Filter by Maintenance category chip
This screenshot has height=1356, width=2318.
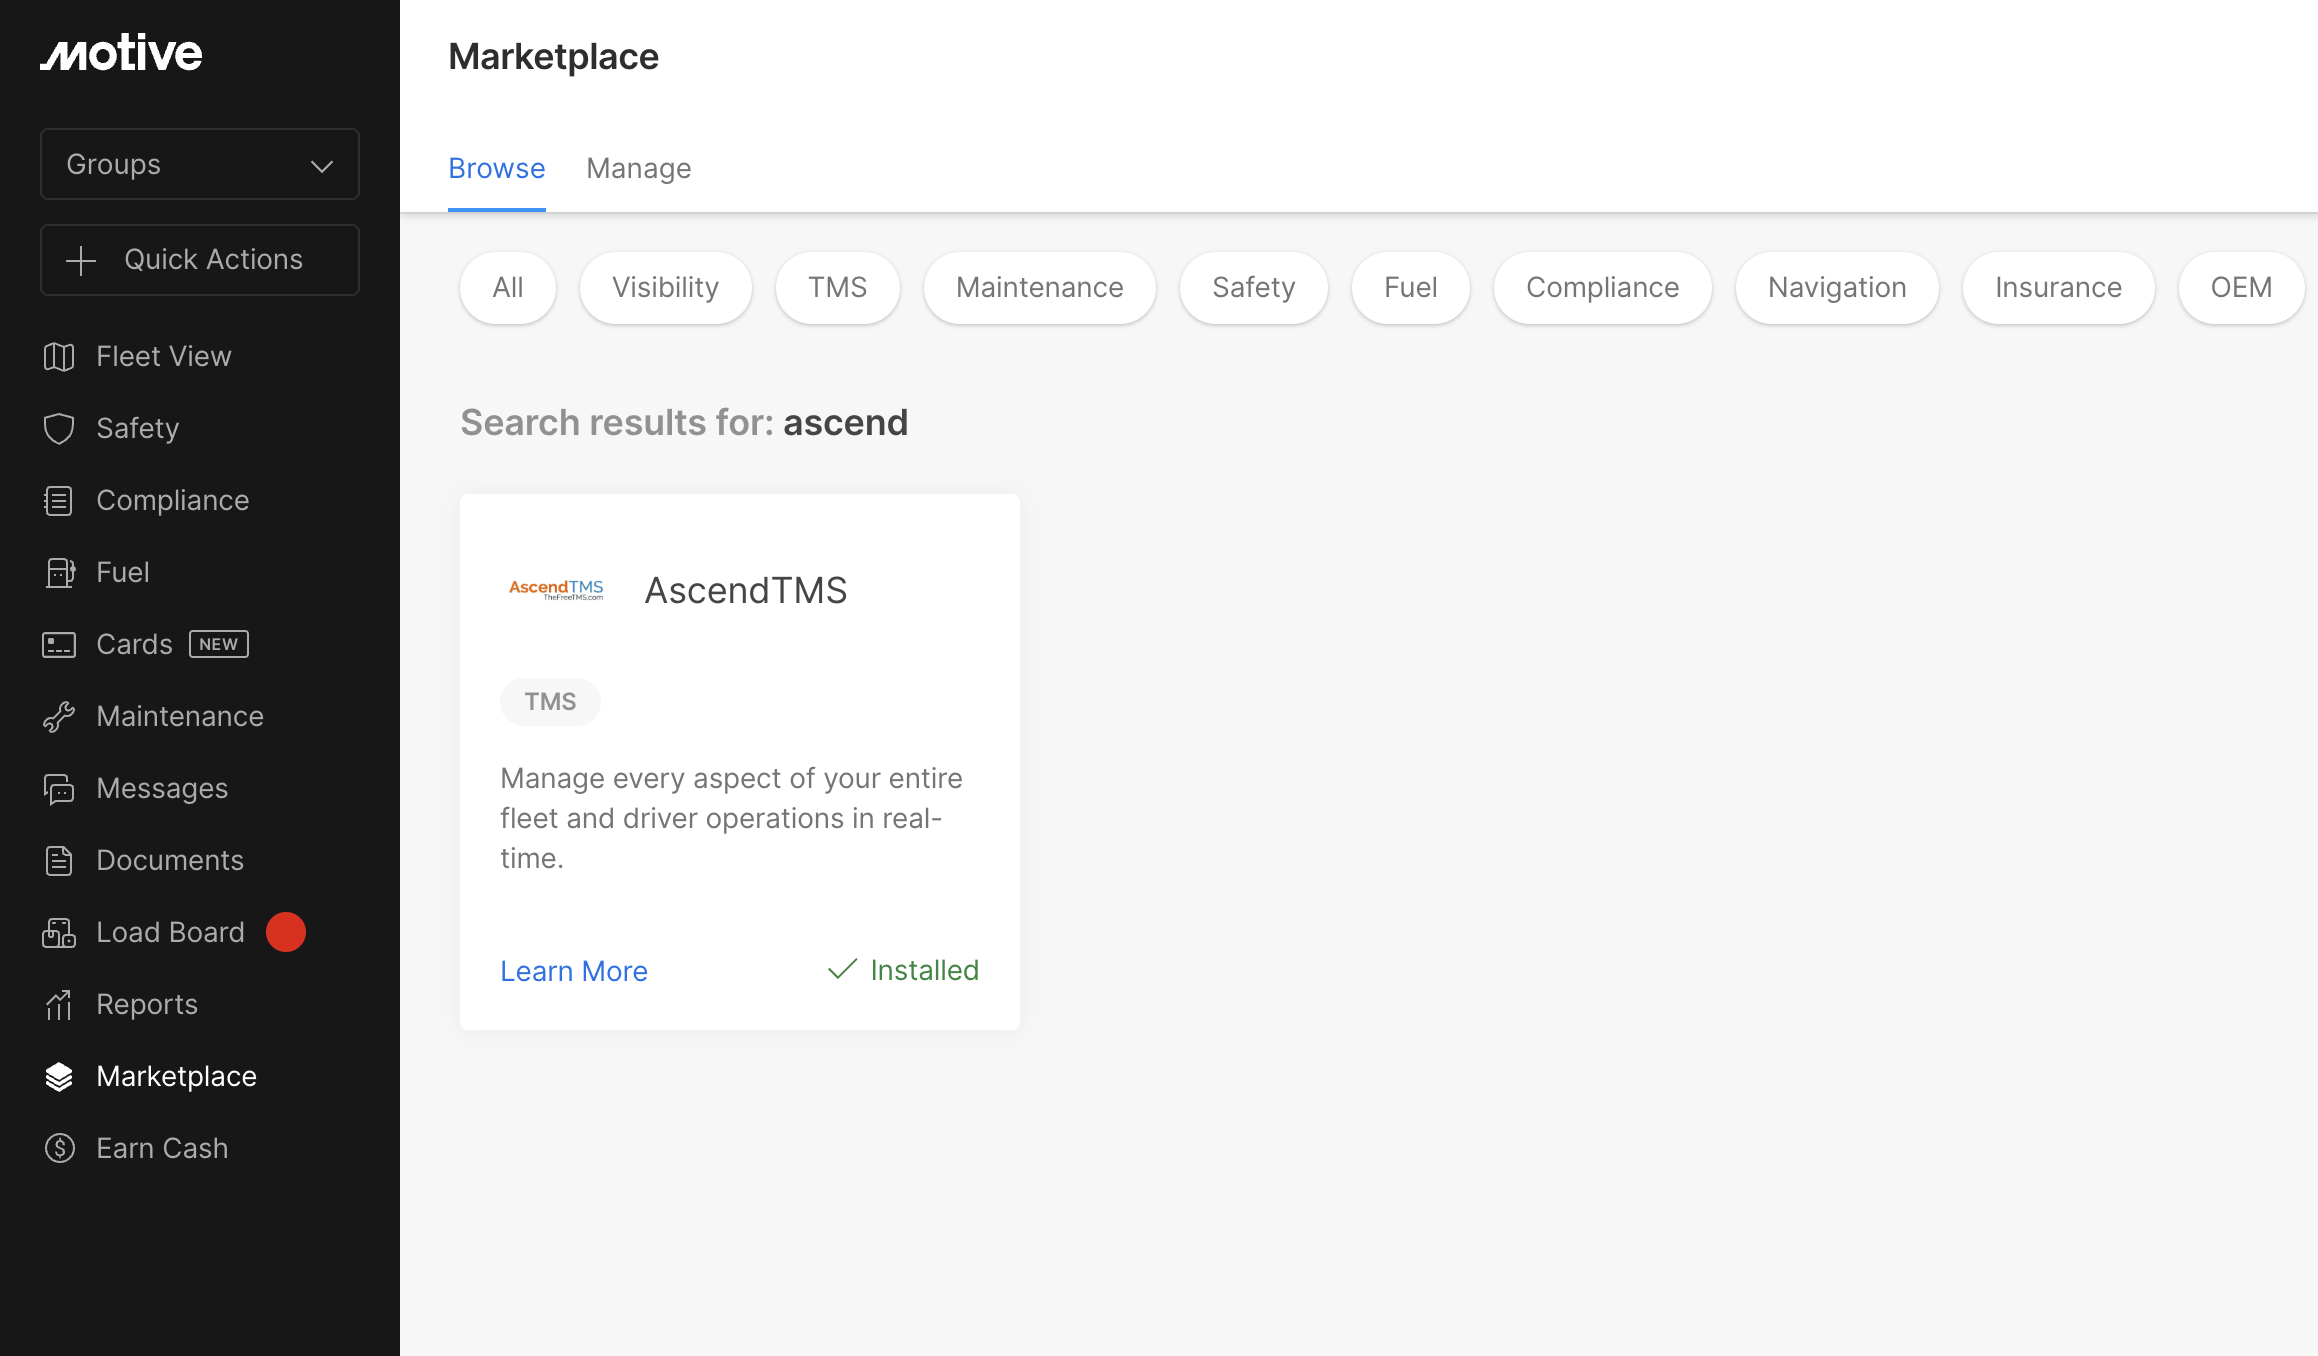1040,288
